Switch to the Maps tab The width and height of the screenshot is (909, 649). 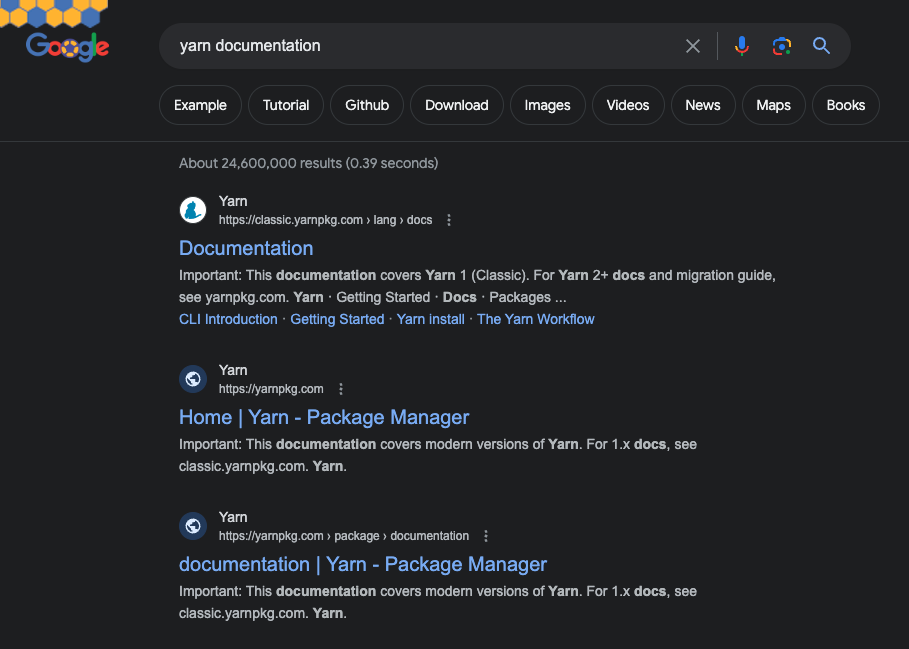click(x=773, y=105)
